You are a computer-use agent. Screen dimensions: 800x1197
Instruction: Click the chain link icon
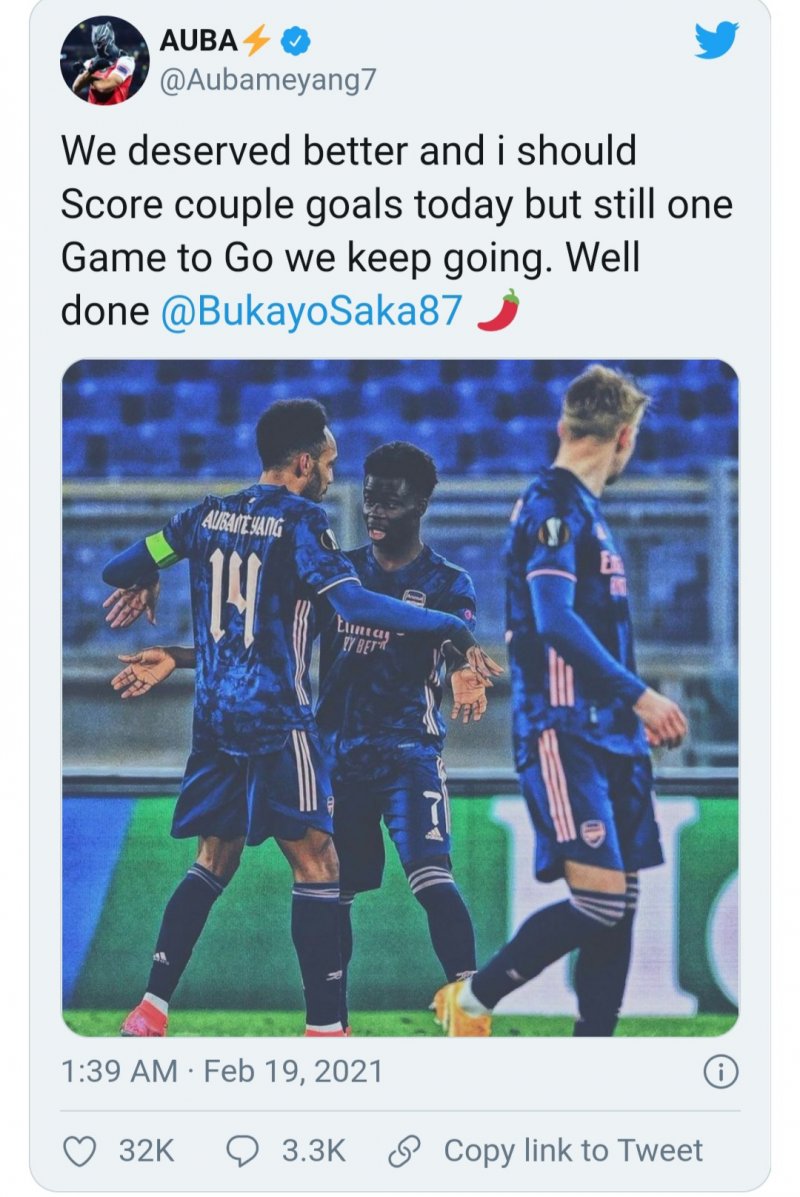click(x=405, y=1151)
